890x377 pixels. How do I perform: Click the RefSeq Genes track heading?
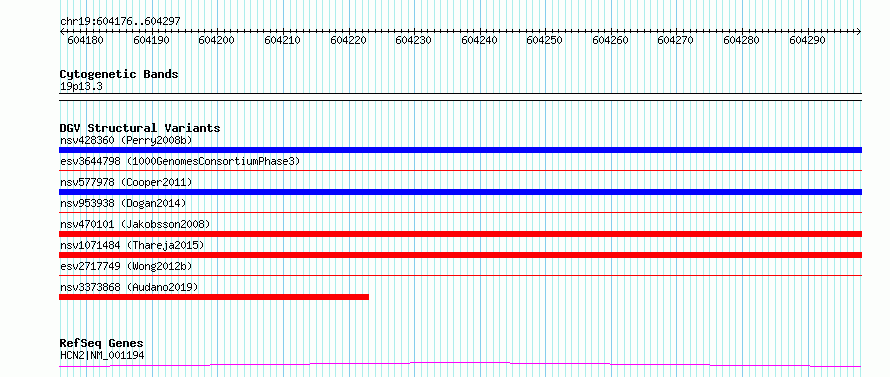pos(101,344)
